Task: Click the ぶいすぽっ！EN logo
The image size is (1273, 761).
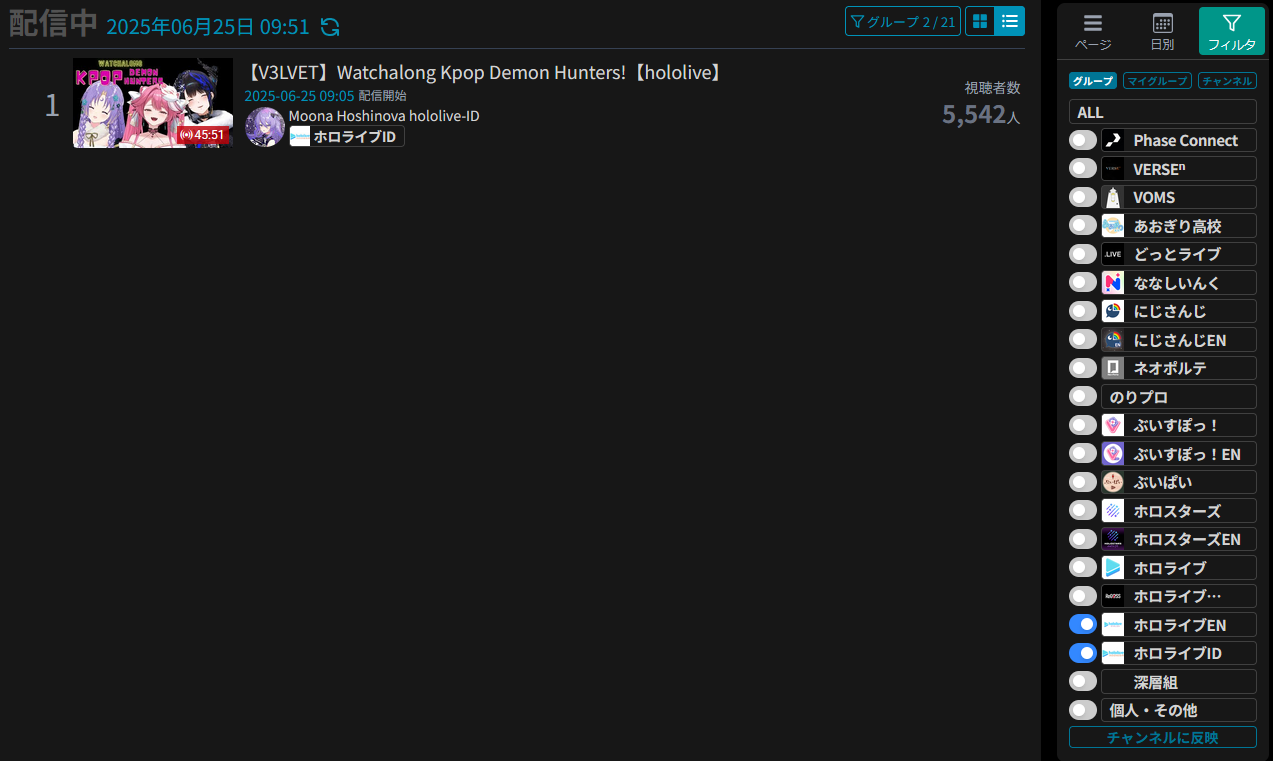Action: click(1113, 454)
